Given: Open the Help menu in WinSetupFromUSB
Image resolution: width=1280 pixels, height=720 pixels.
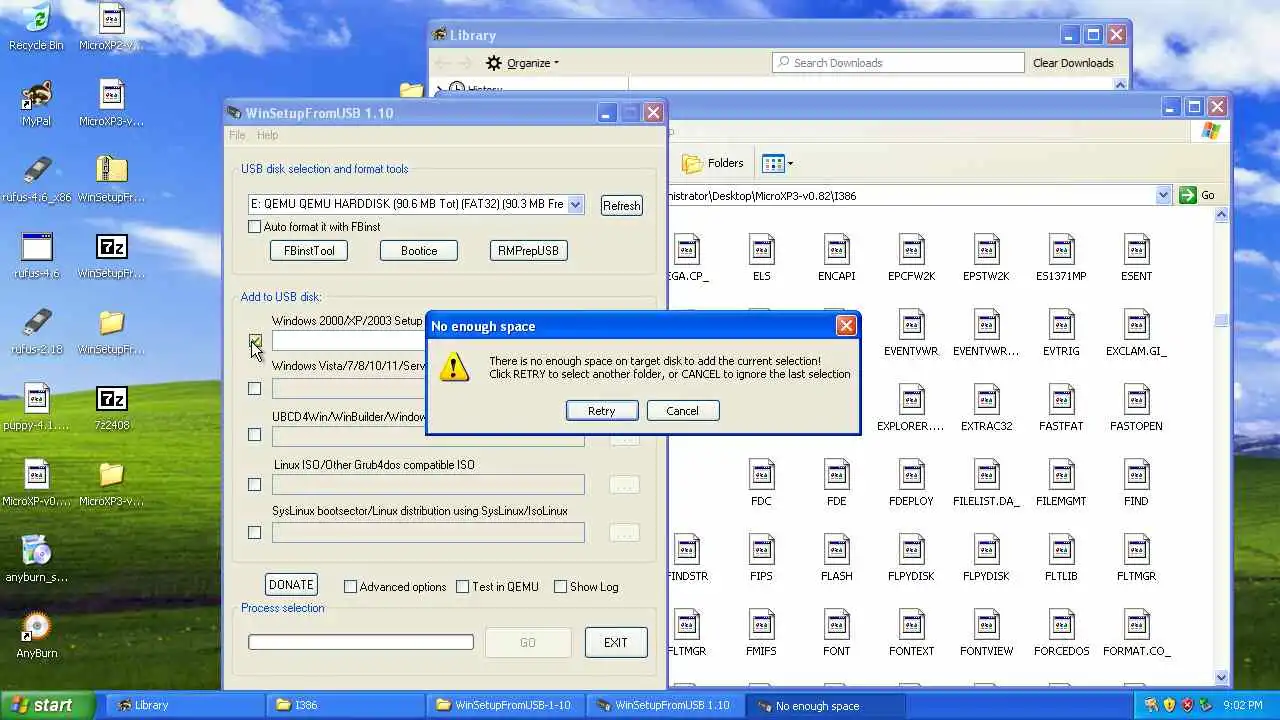Looking at the screenshot, I should [x=267, y=135].
